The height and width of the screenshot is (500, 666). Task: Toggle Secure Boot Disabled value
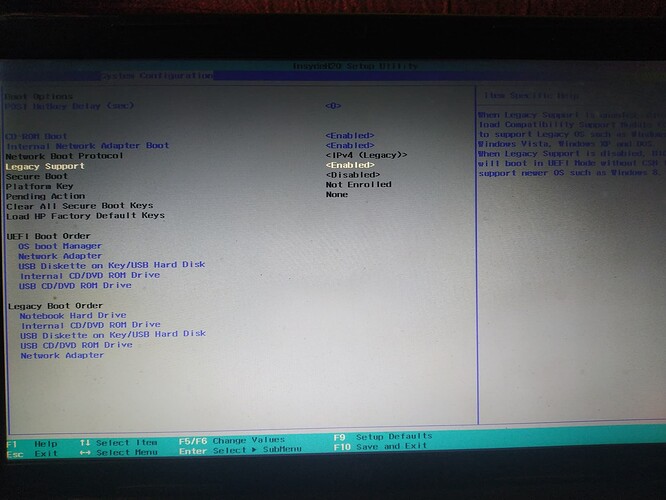(x=351, y=175)
